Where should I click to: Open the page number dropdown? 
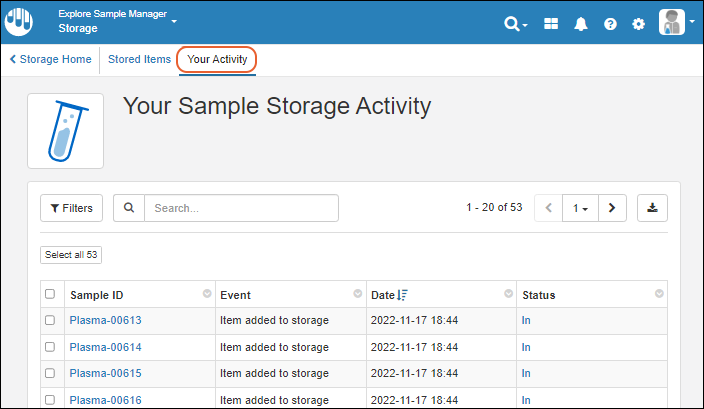pyautogui.click(x=579, y=208)
